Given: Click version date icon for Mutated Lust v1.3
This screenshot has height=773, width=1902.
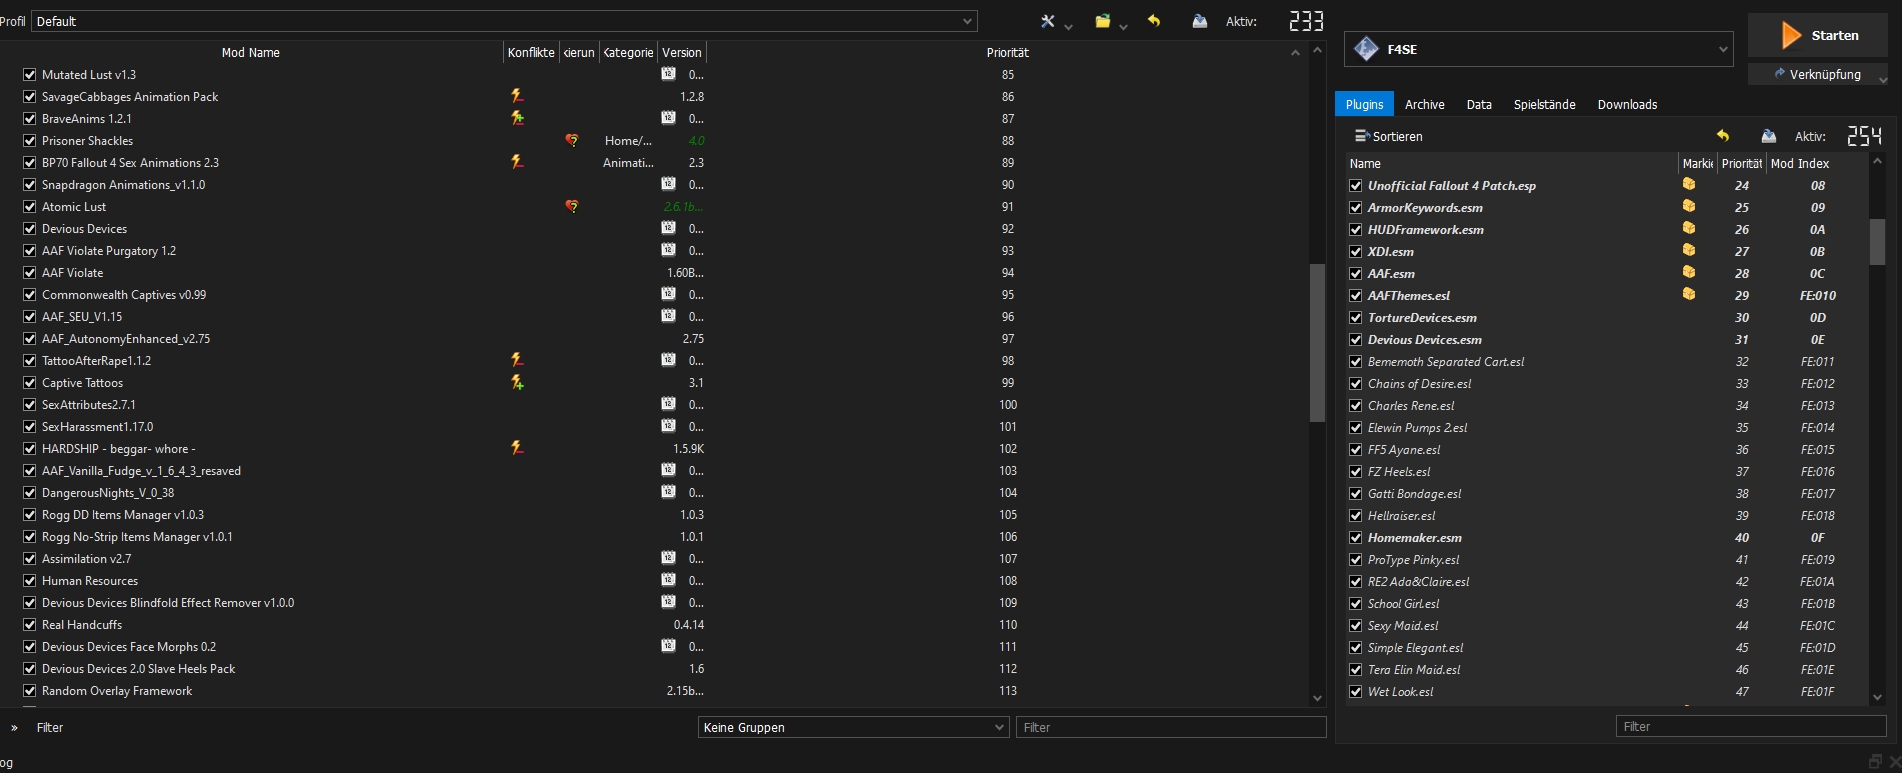Looking at the screenshot, I should tap(668, 74).
